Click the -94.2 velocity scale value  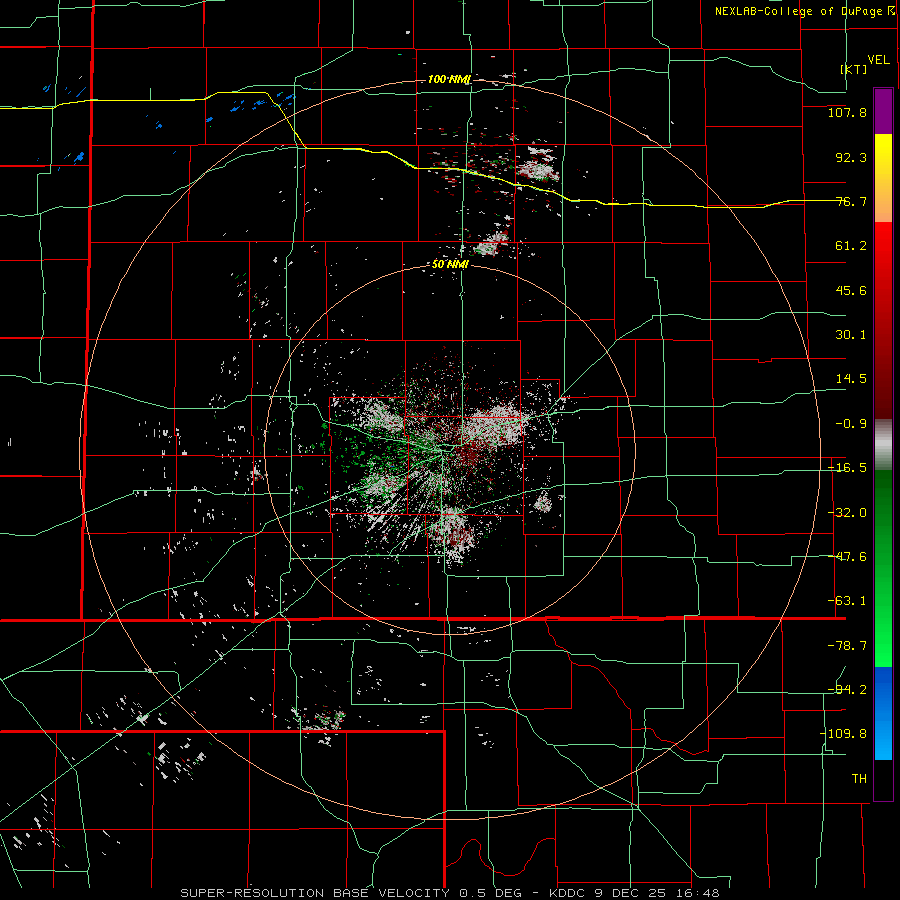pyautogui.click(x=847, y=689)
